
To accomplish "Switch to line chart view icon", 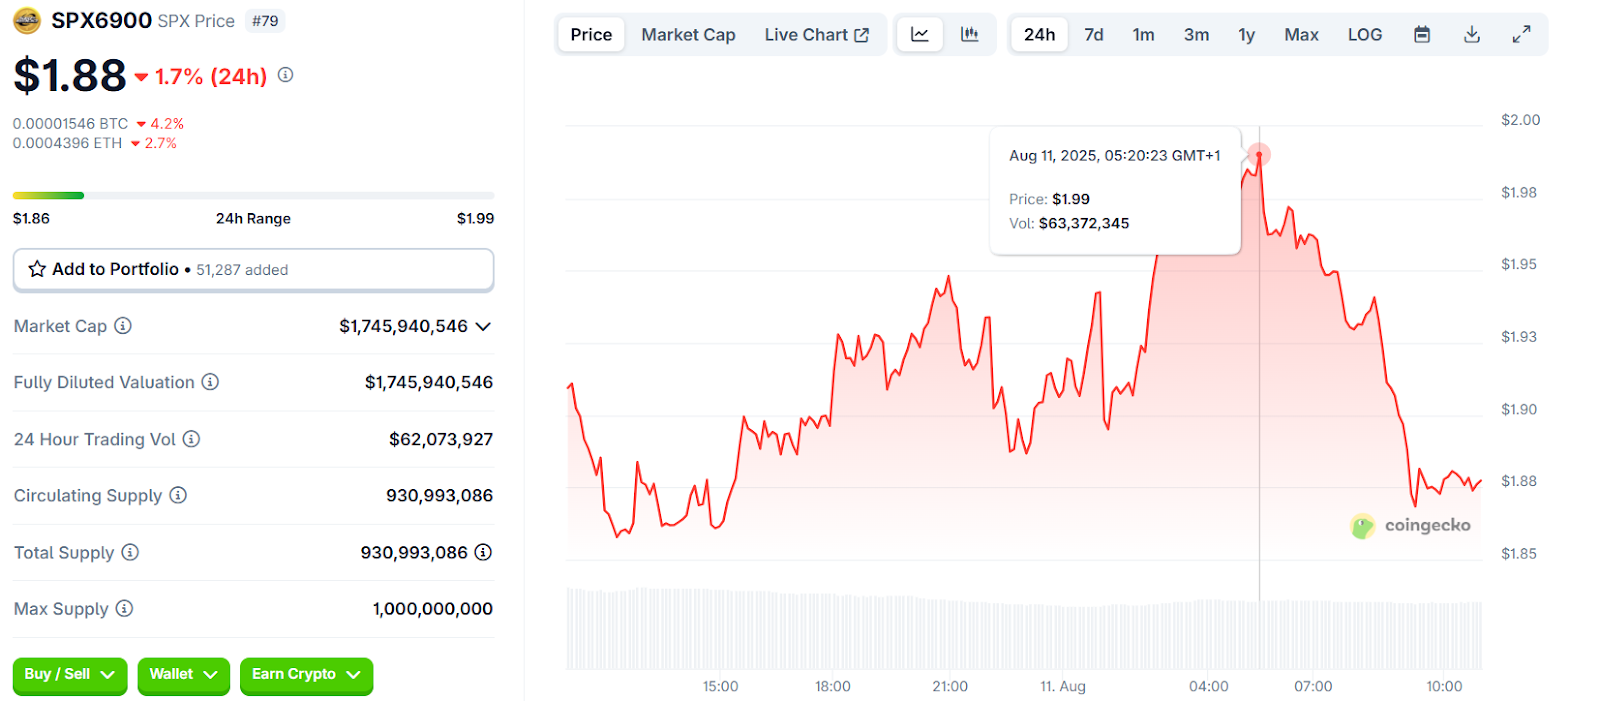I will (919, 35).
